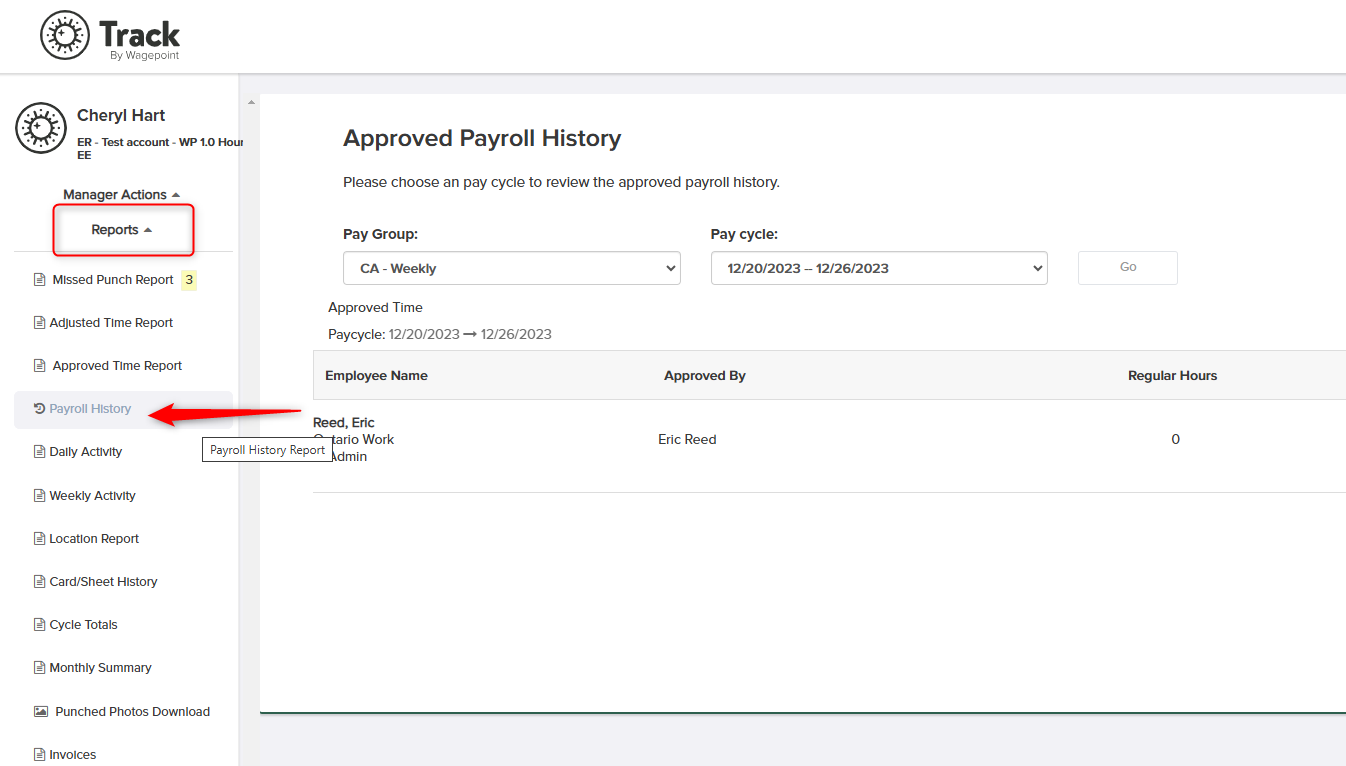
Task: Open the Adjusted Time Report
Action: click(x=111, y=323)
